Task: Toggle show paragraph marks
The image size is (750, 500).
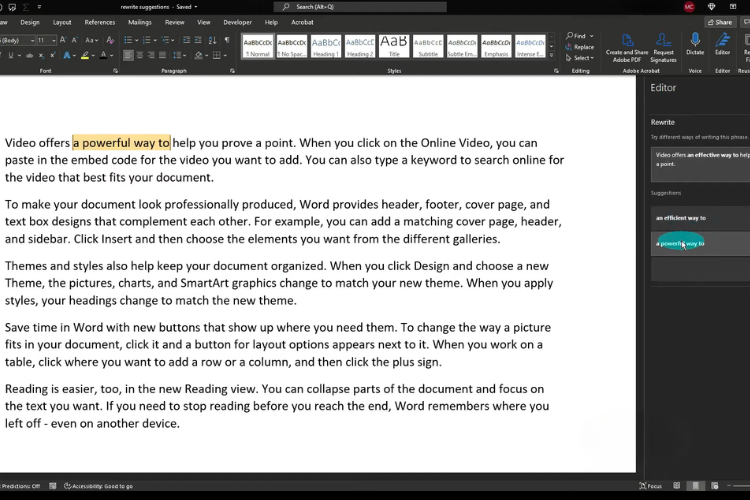Action: 227,40
